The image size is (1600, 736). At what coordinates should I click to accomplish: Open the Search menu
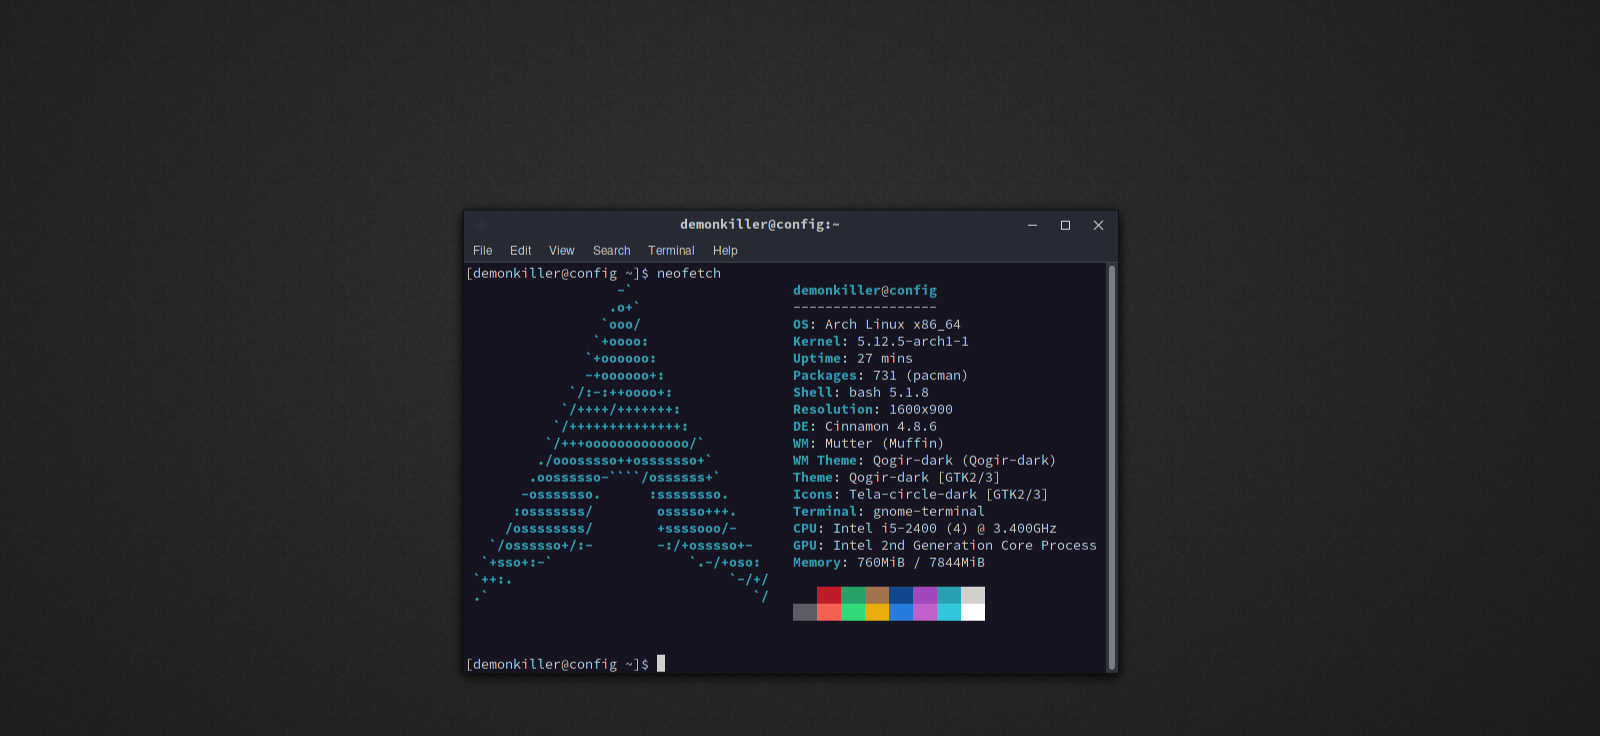(611, 251)
